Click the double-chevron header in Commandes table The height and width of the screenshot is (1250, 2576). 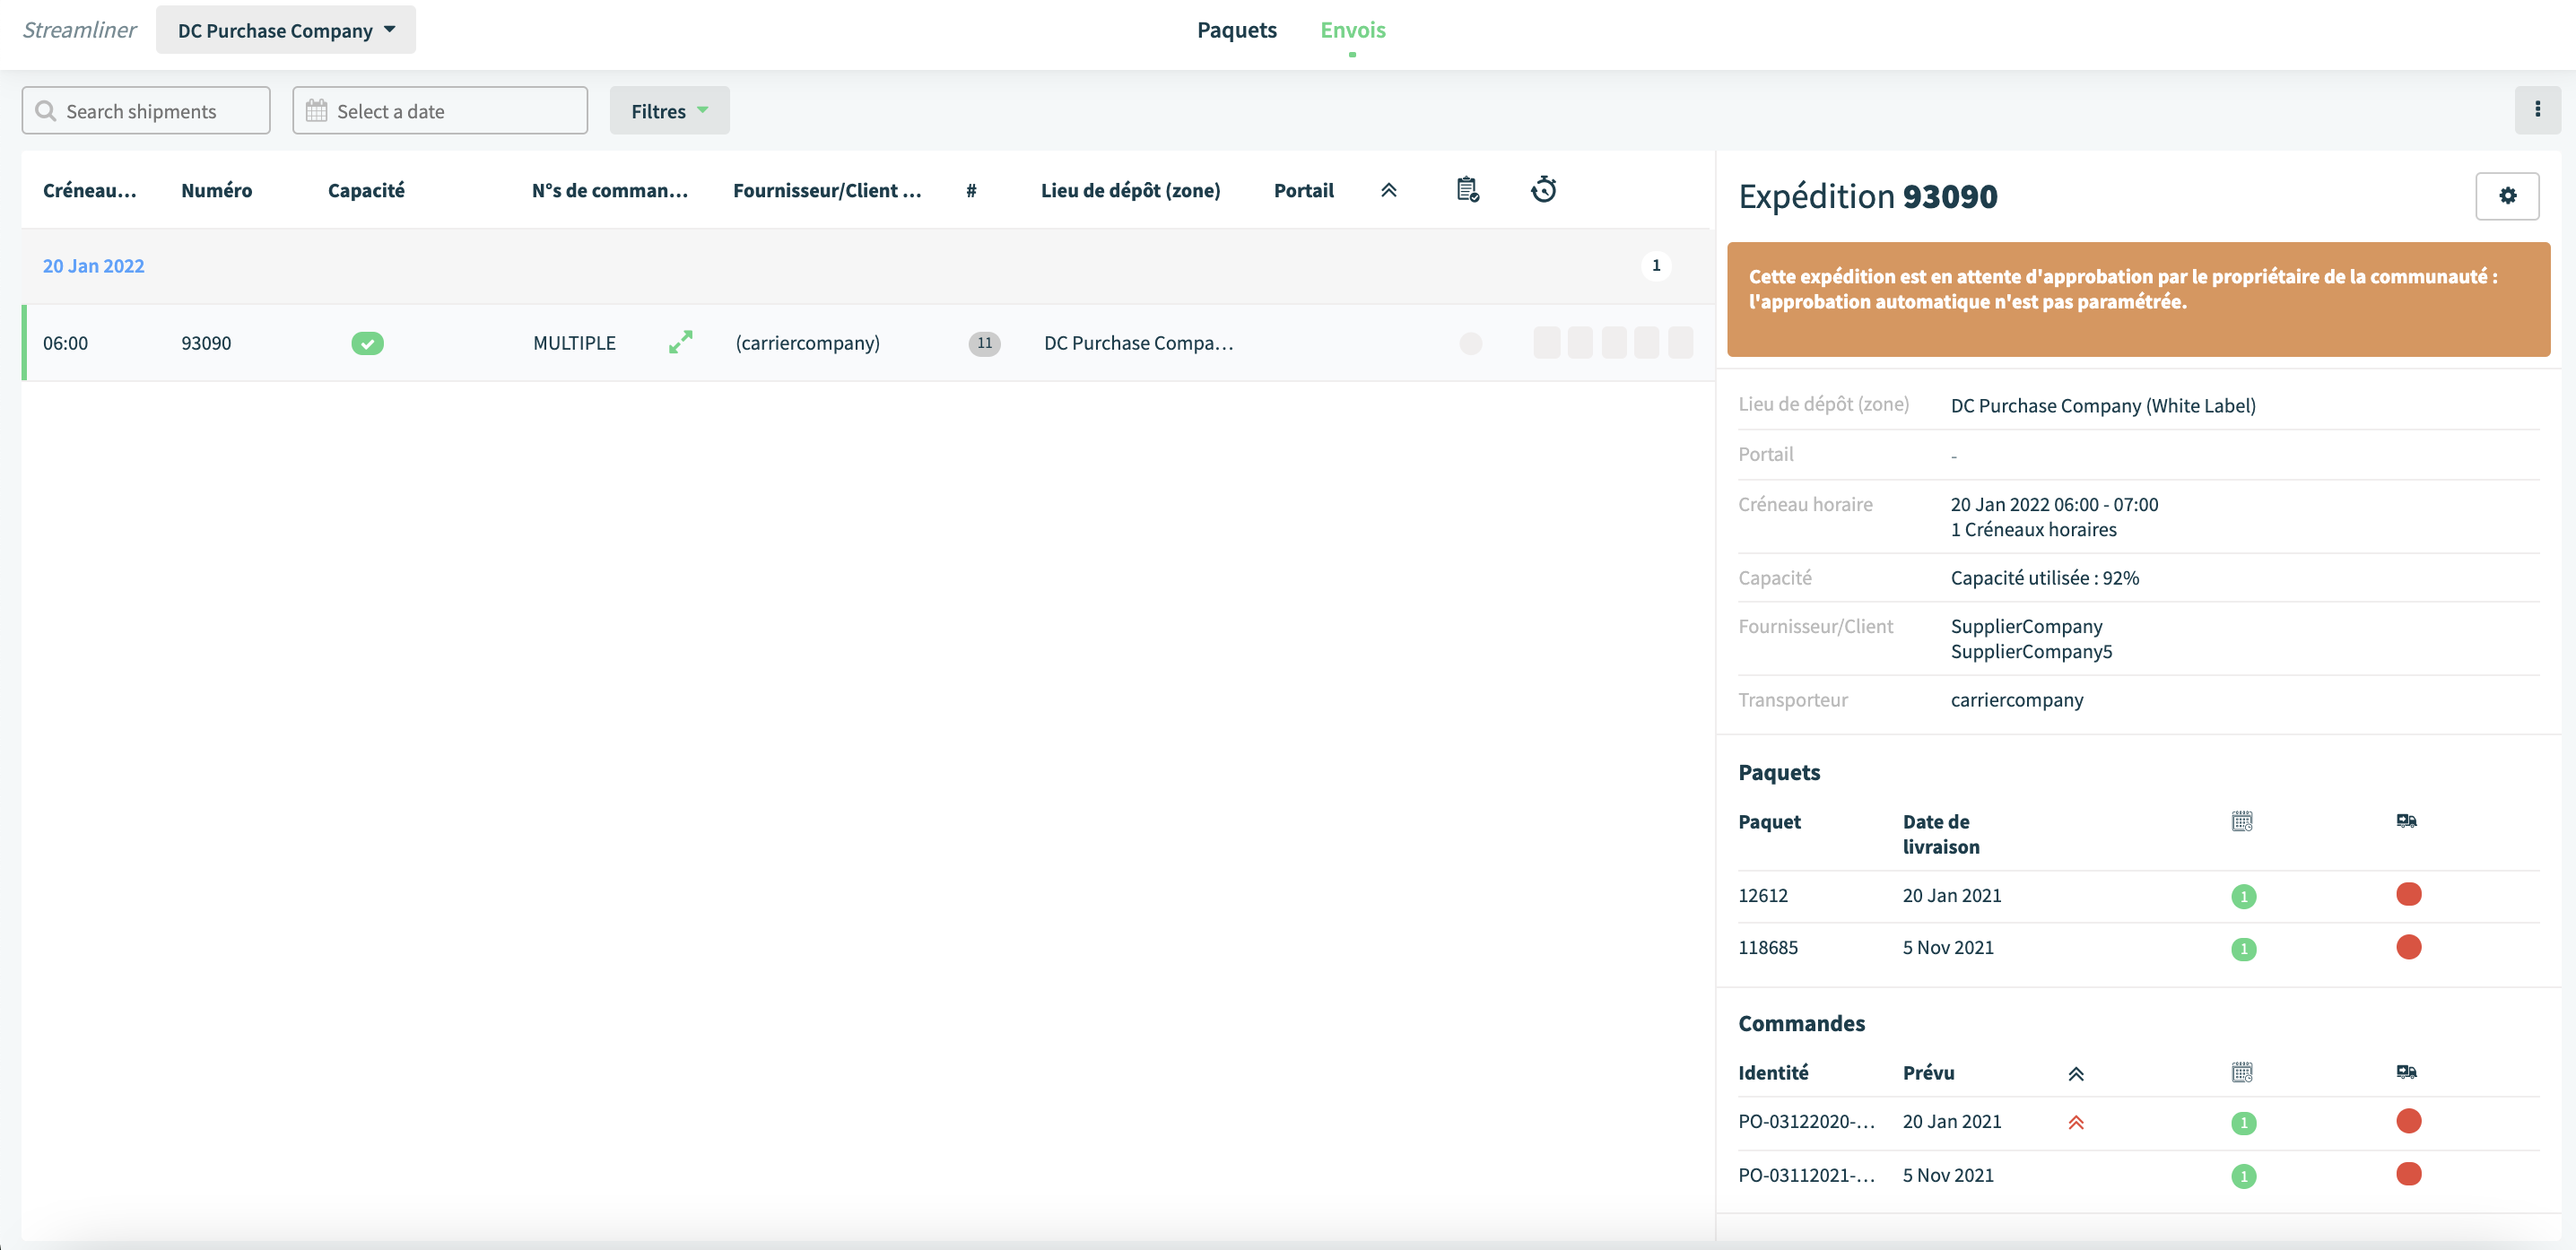click(2076, 1074)
